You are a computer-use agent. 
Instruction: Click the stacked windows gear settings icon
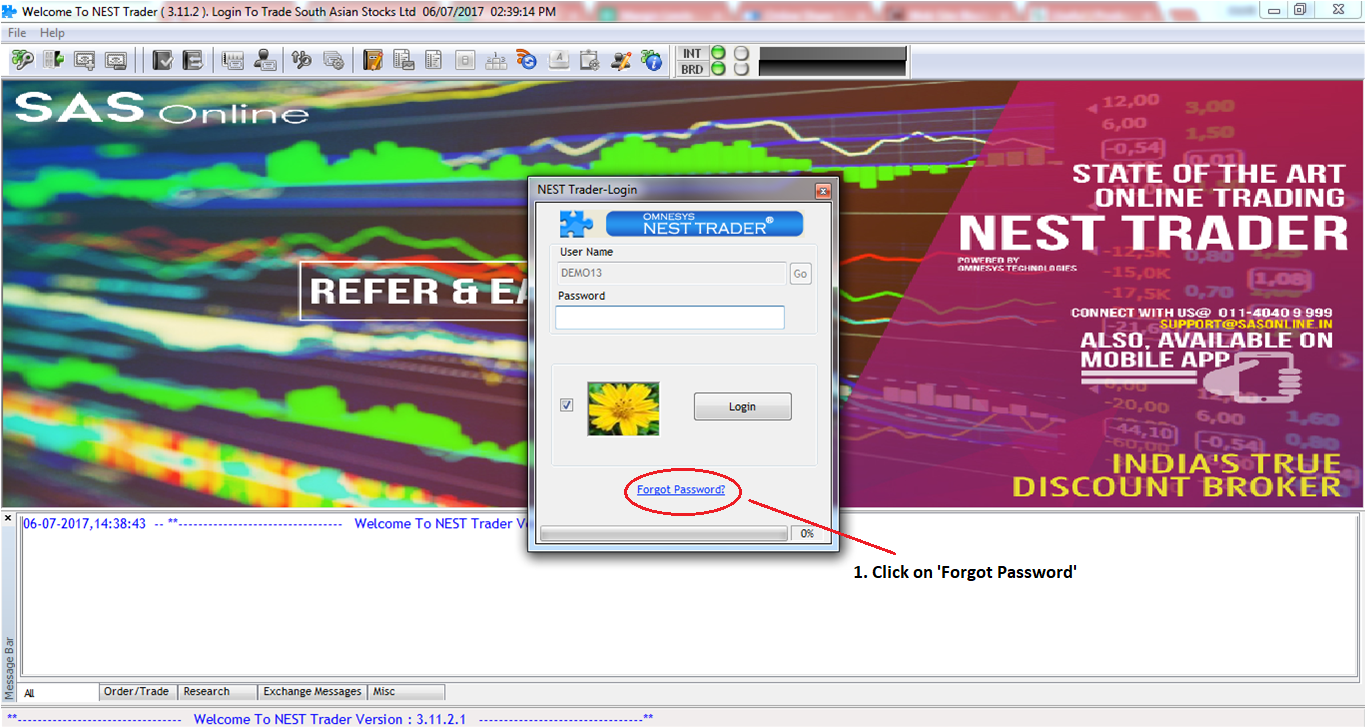(333, 60)
